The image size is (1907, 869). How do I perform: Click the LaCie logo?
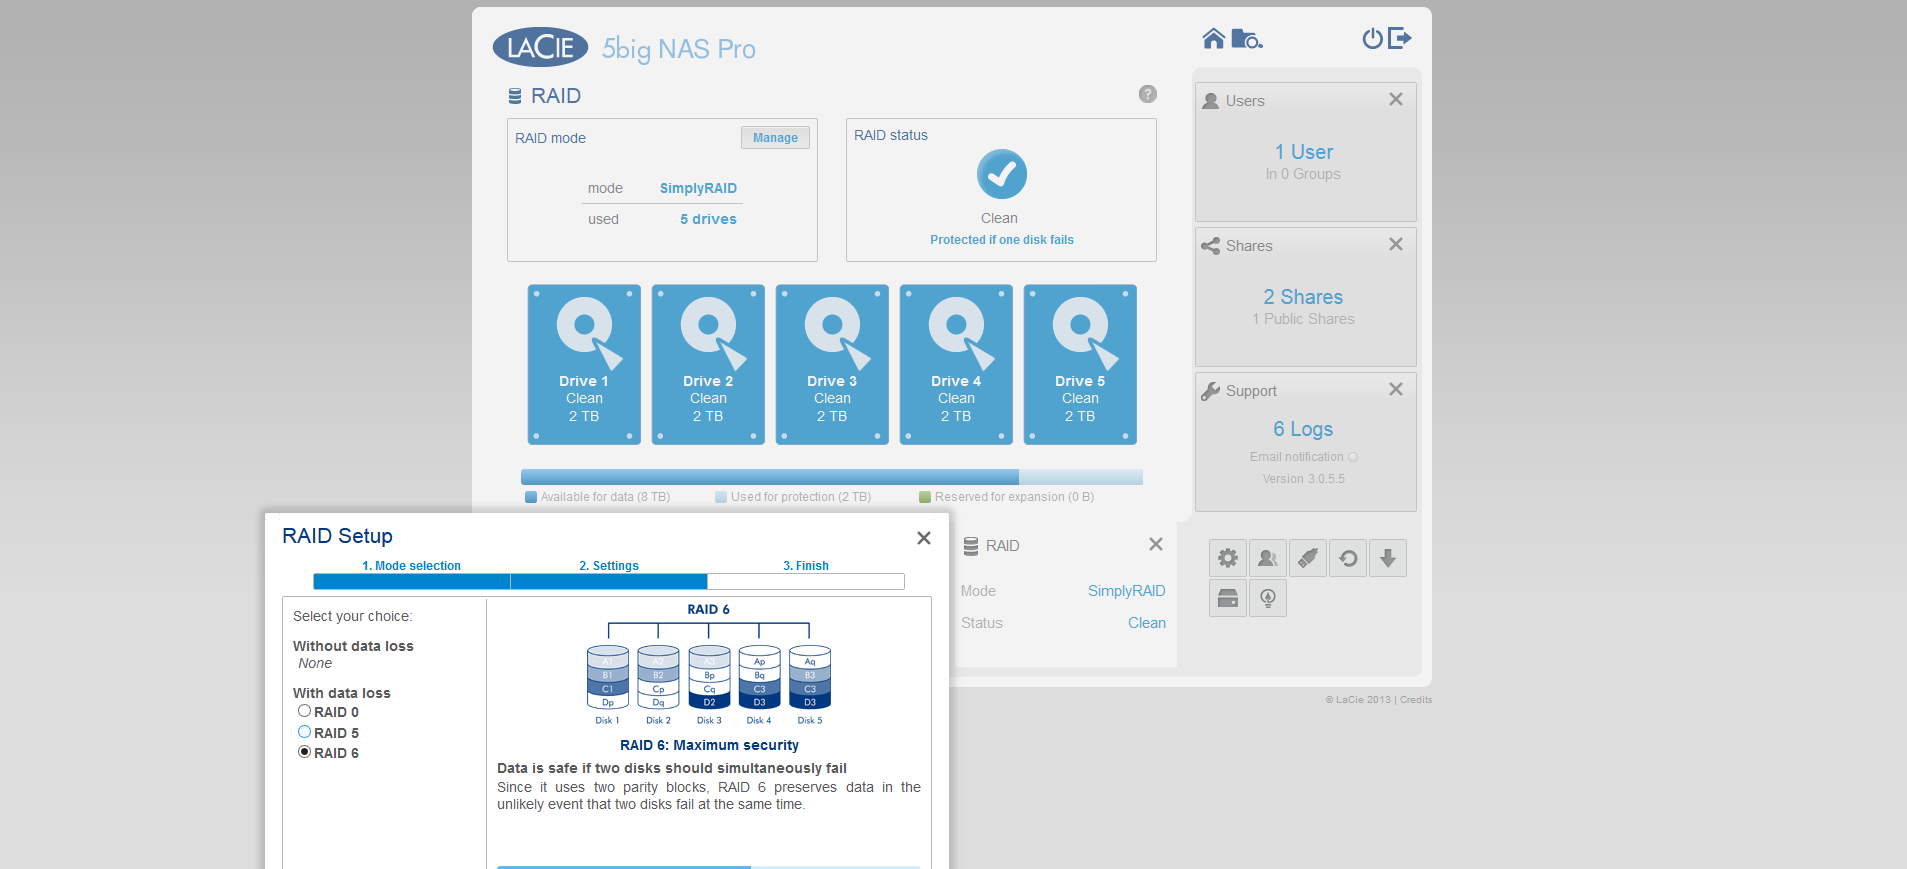(x=541, y=47)
